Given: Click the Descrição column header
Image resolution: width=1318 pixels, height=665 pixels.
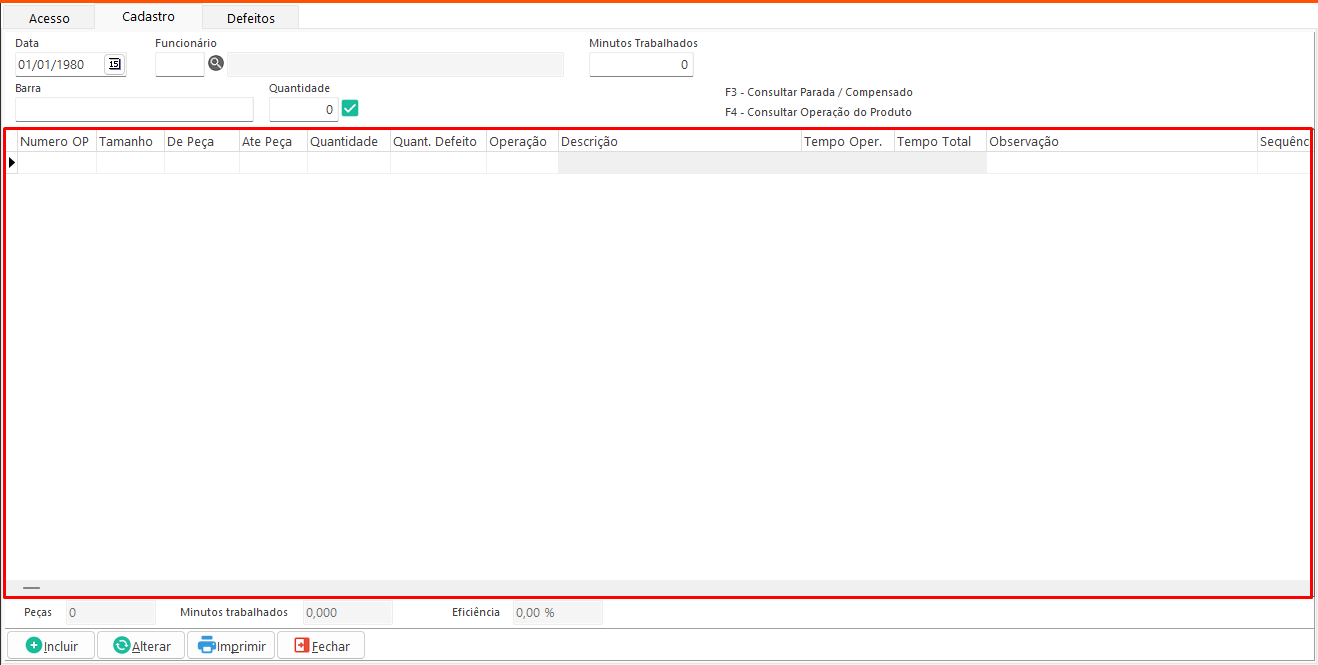Looking at the screenshot, I should point(679,142).
